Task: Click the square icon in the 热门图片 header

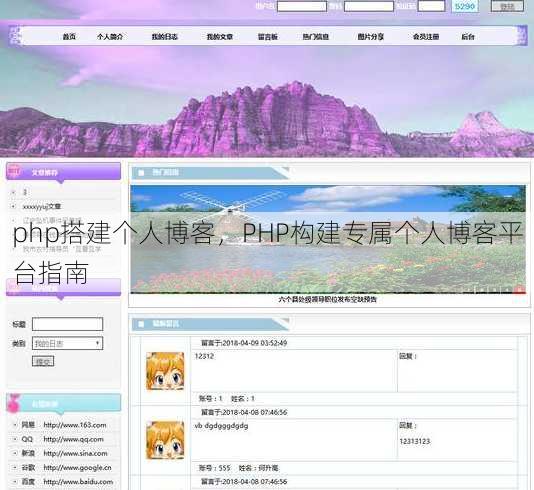Action: click(x=141, y=173)
